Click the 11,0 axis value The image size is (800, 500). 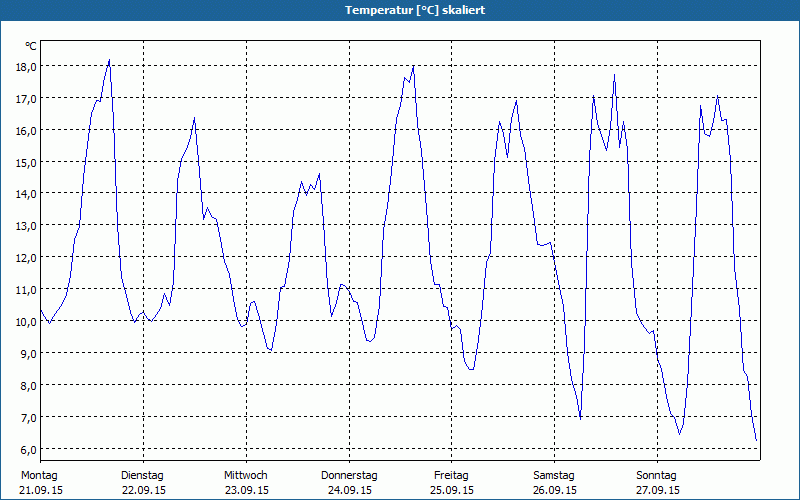[26, 290]
